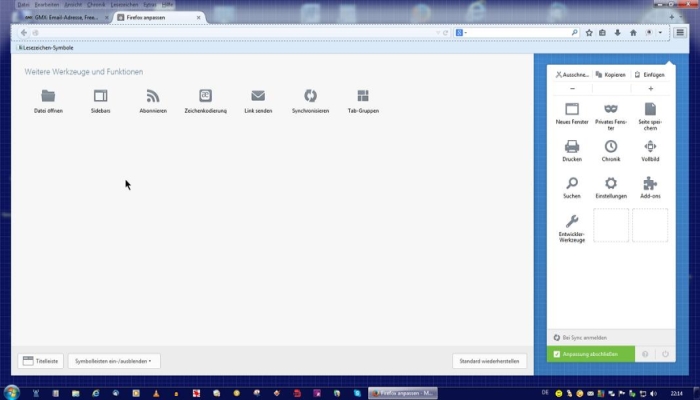Open the Chronik menu in menu bar
The height and width of the screenshot is (400, 700).
click(96, 5)
